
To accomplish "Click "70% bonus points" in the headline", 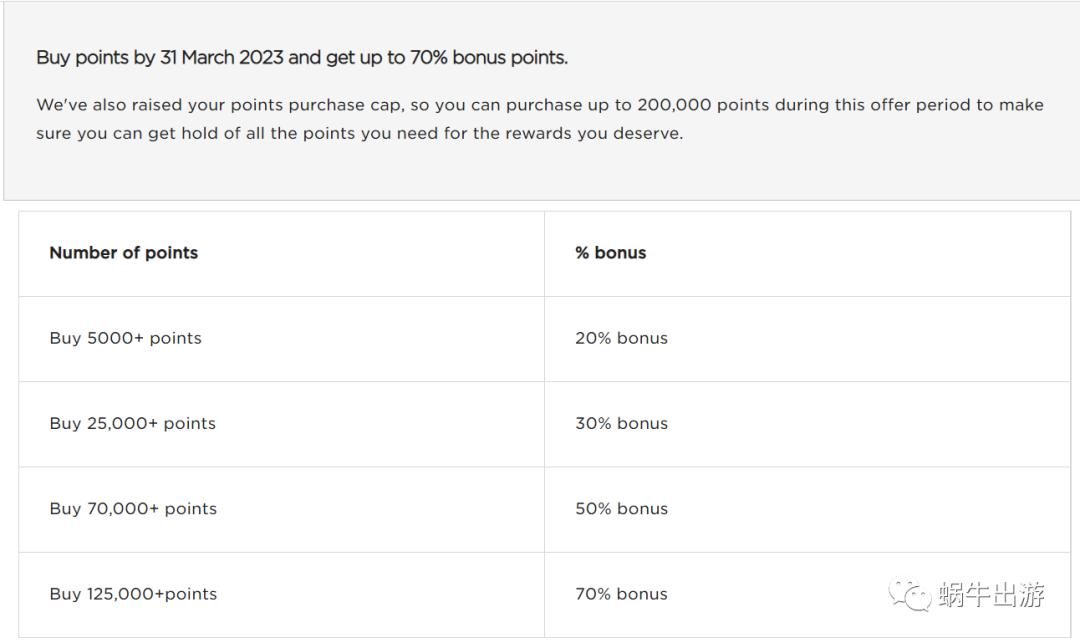I will pyautogui.click(x=488, y=58).
